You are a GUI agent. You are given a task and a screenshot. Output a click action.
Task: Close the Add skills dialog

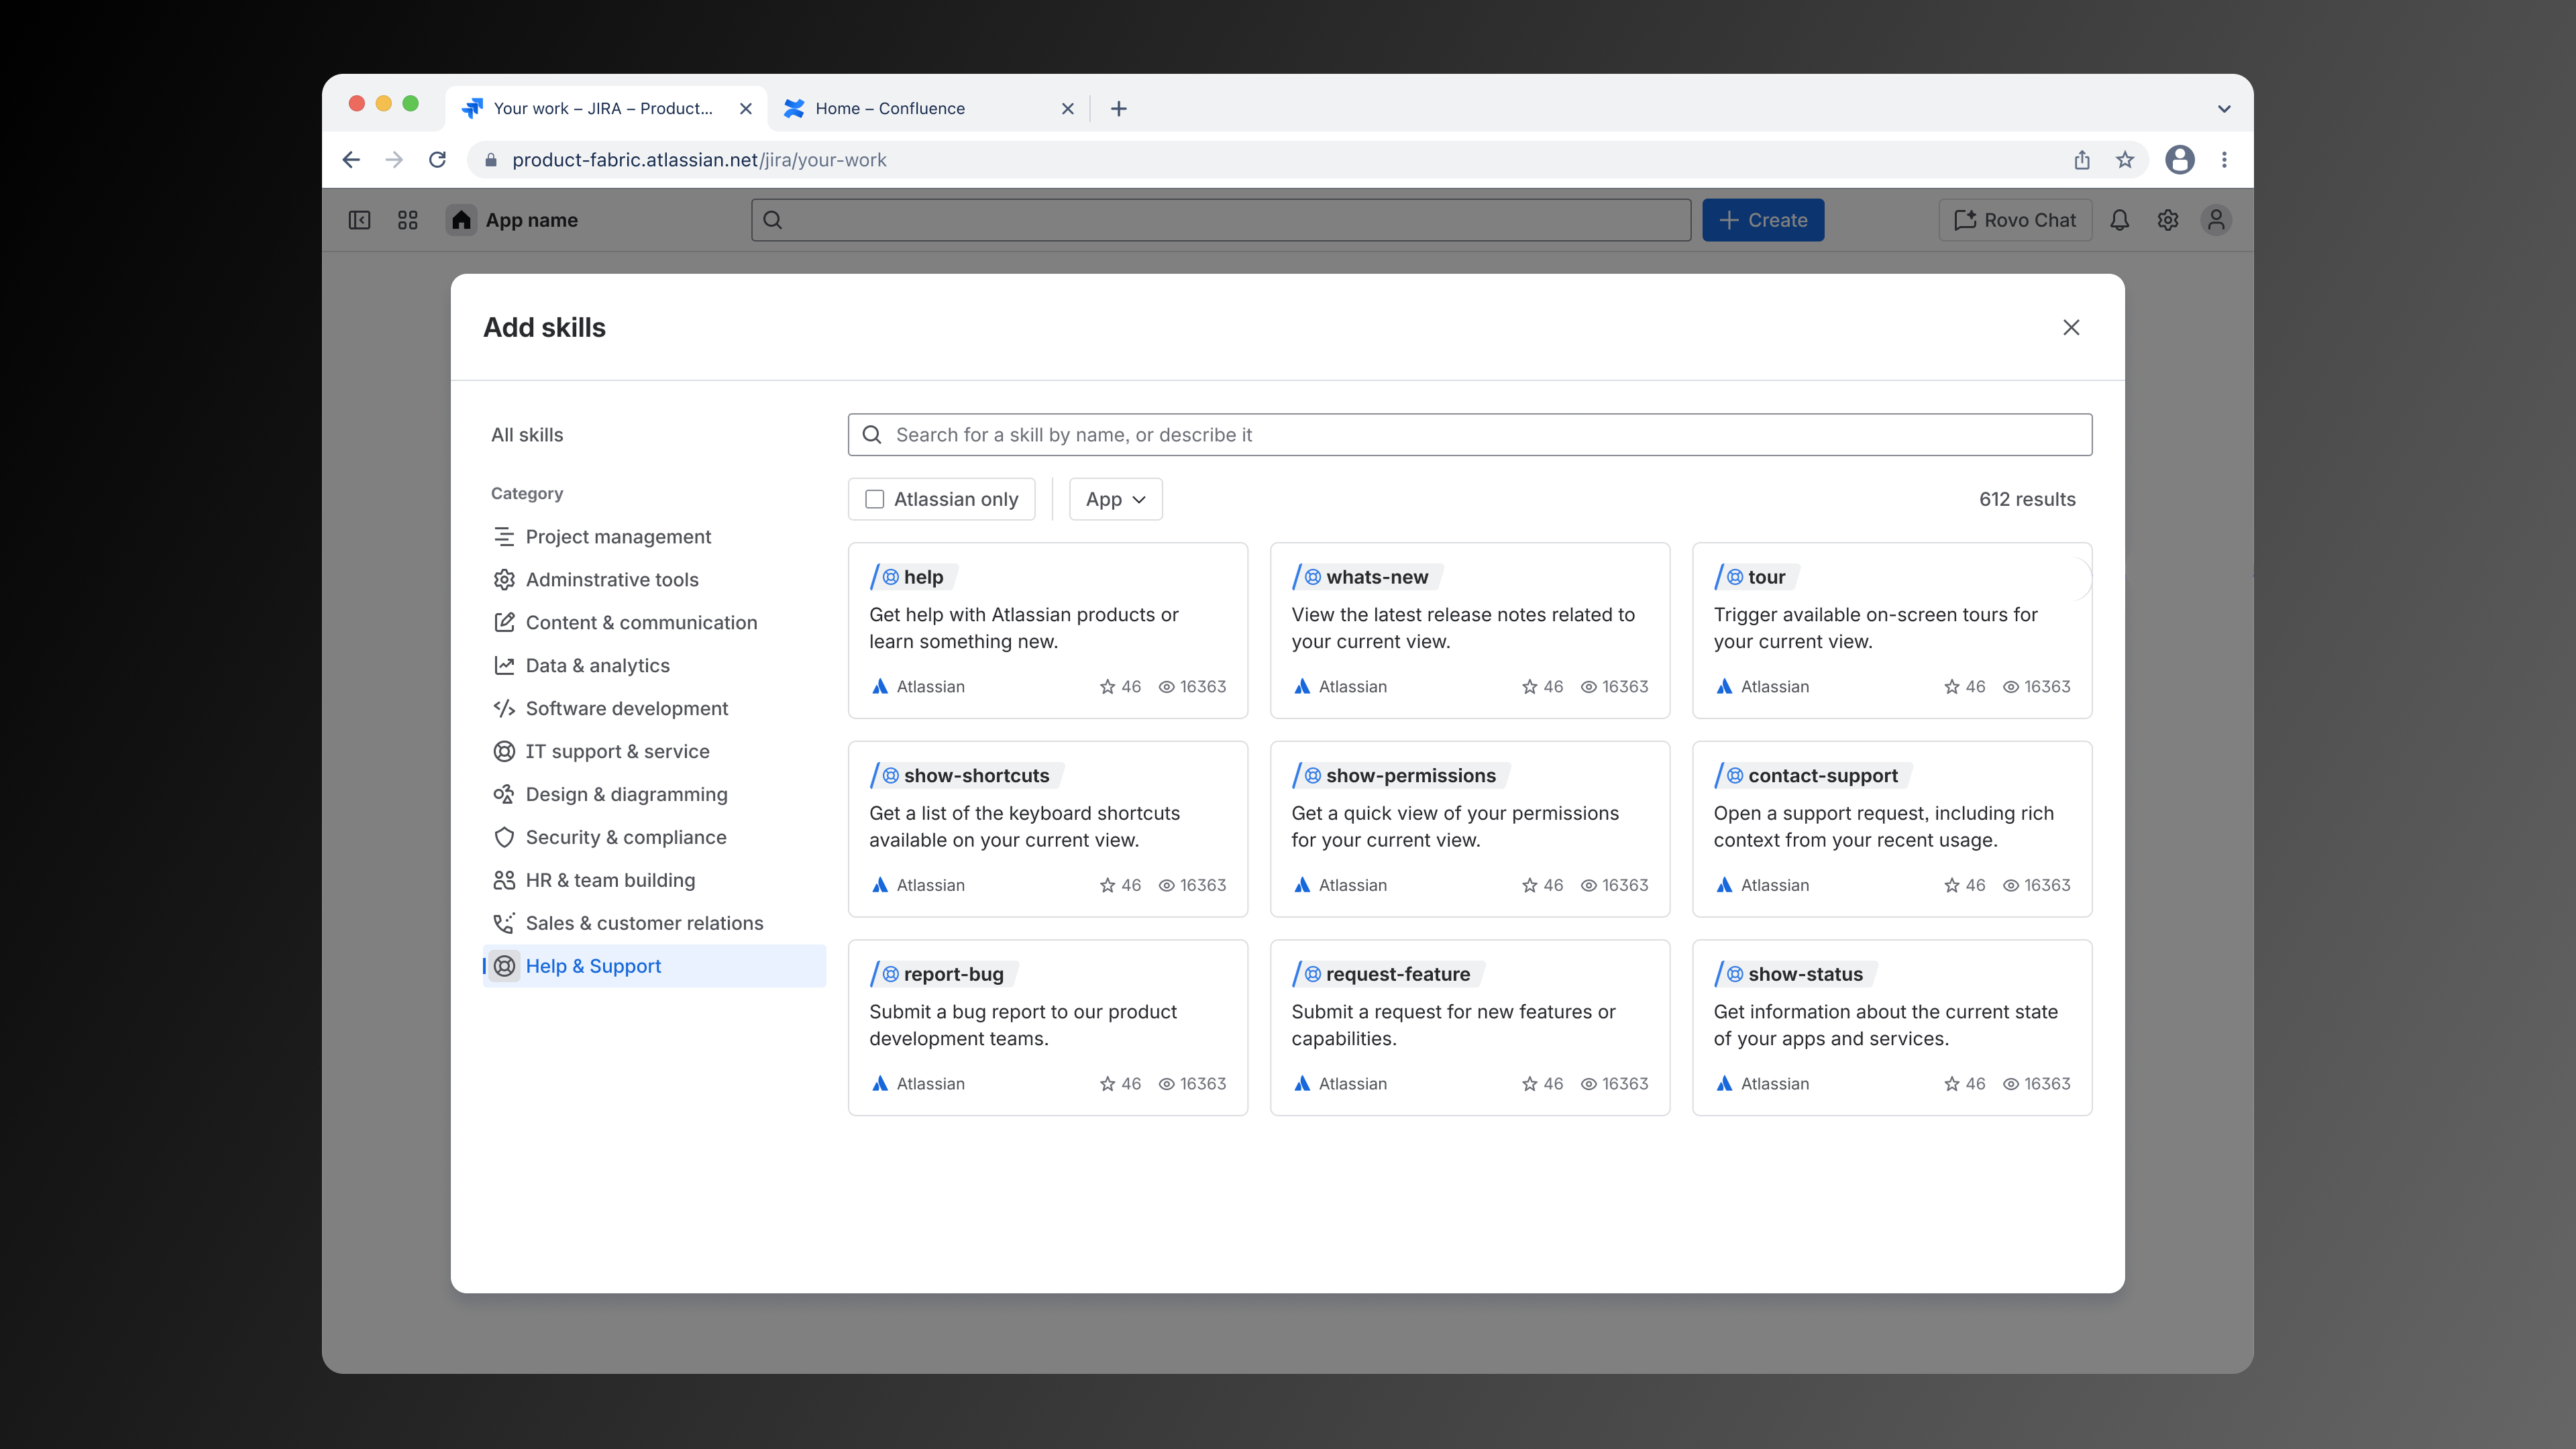pyautogui.click(x=2071, y=327)
